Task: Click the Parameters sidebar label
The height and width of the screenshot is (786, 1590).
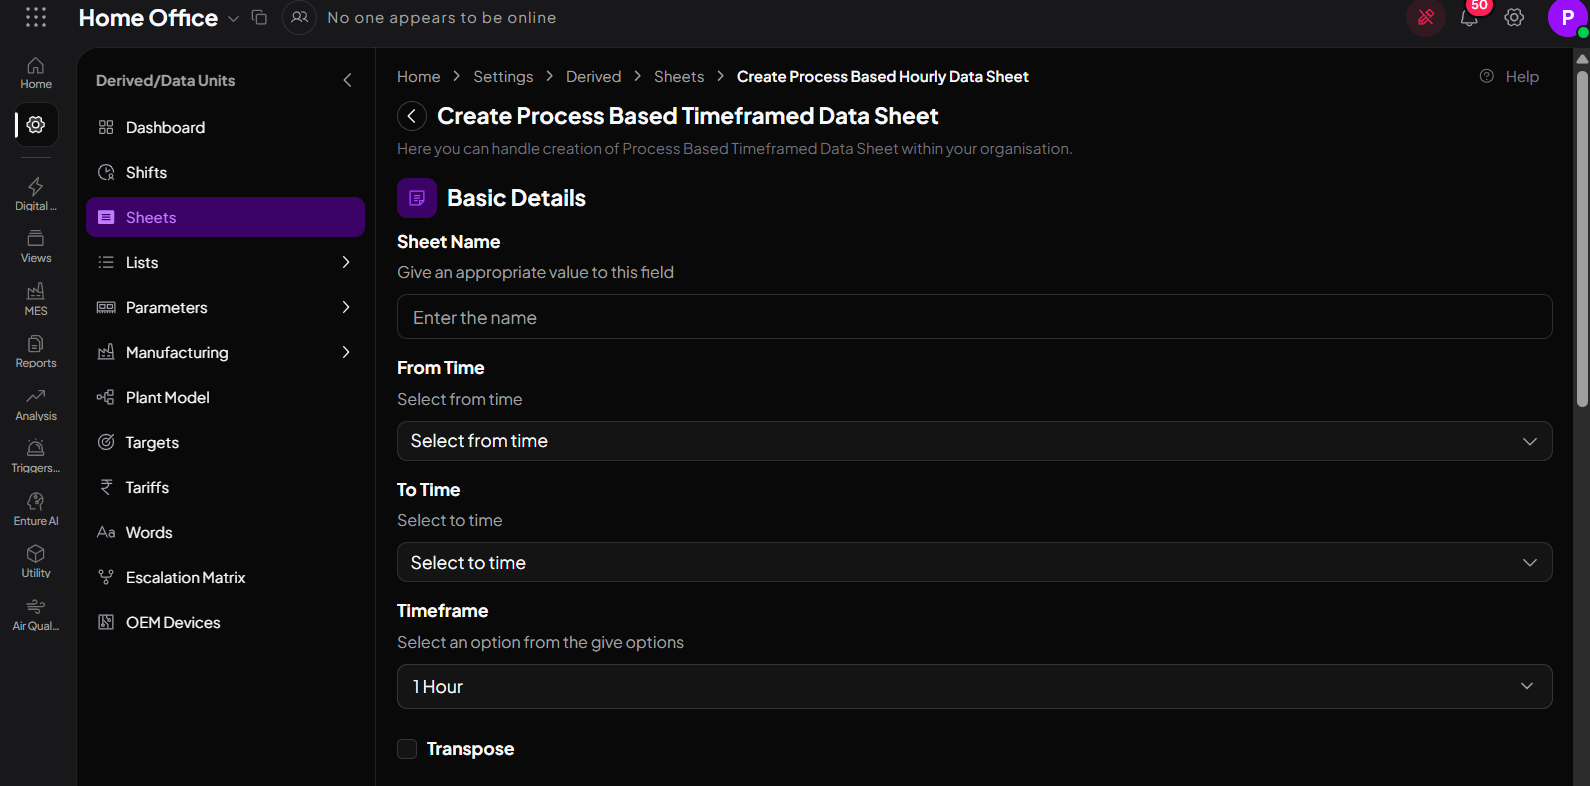Action: tap(167, 307)
